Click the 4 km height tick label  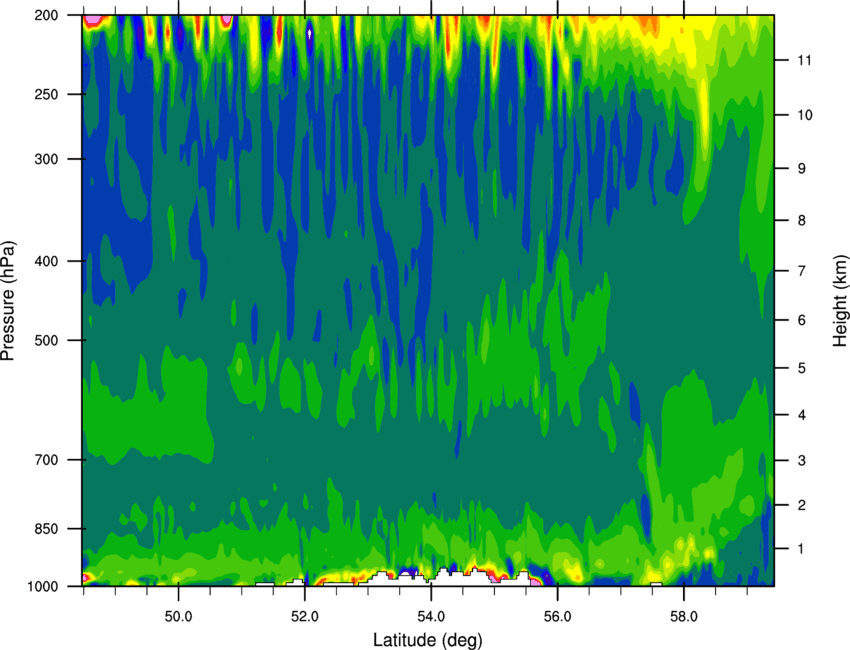(x=802, y=415)
